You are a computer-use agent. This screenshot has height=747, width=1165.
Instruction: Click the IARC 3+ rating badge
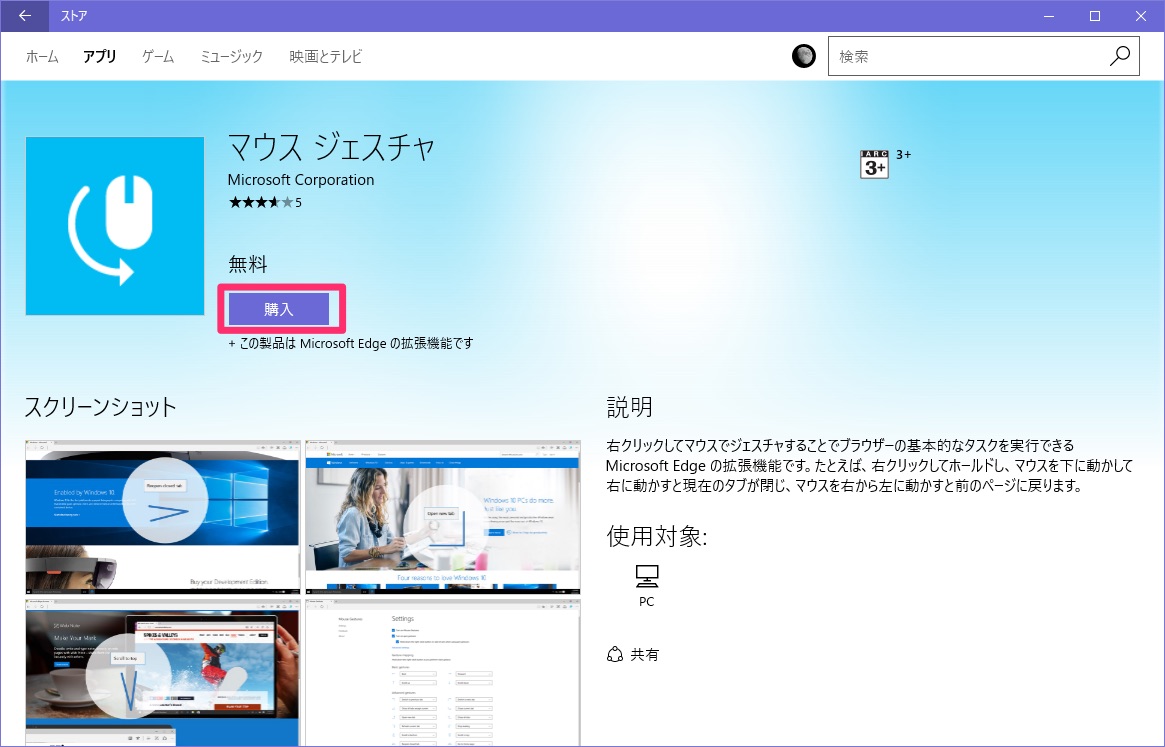pyautogui.click(x=874, y=164)
